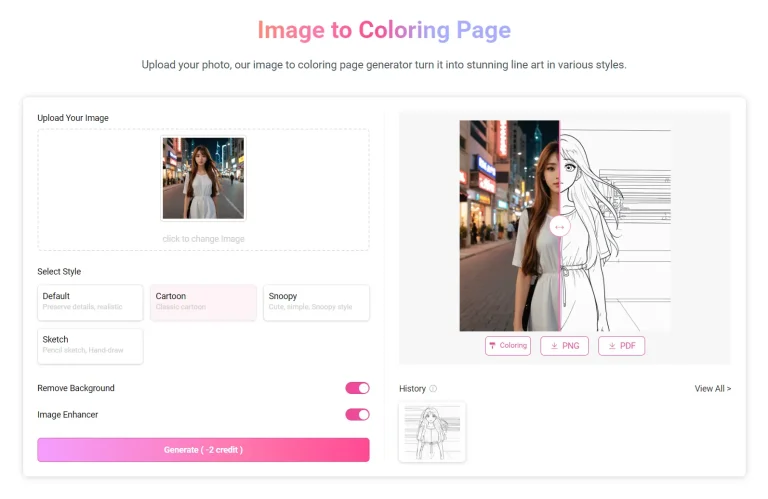Click the PNG download arrow icon
Viewport: 768px width, 499px height.
click(554, 346)
